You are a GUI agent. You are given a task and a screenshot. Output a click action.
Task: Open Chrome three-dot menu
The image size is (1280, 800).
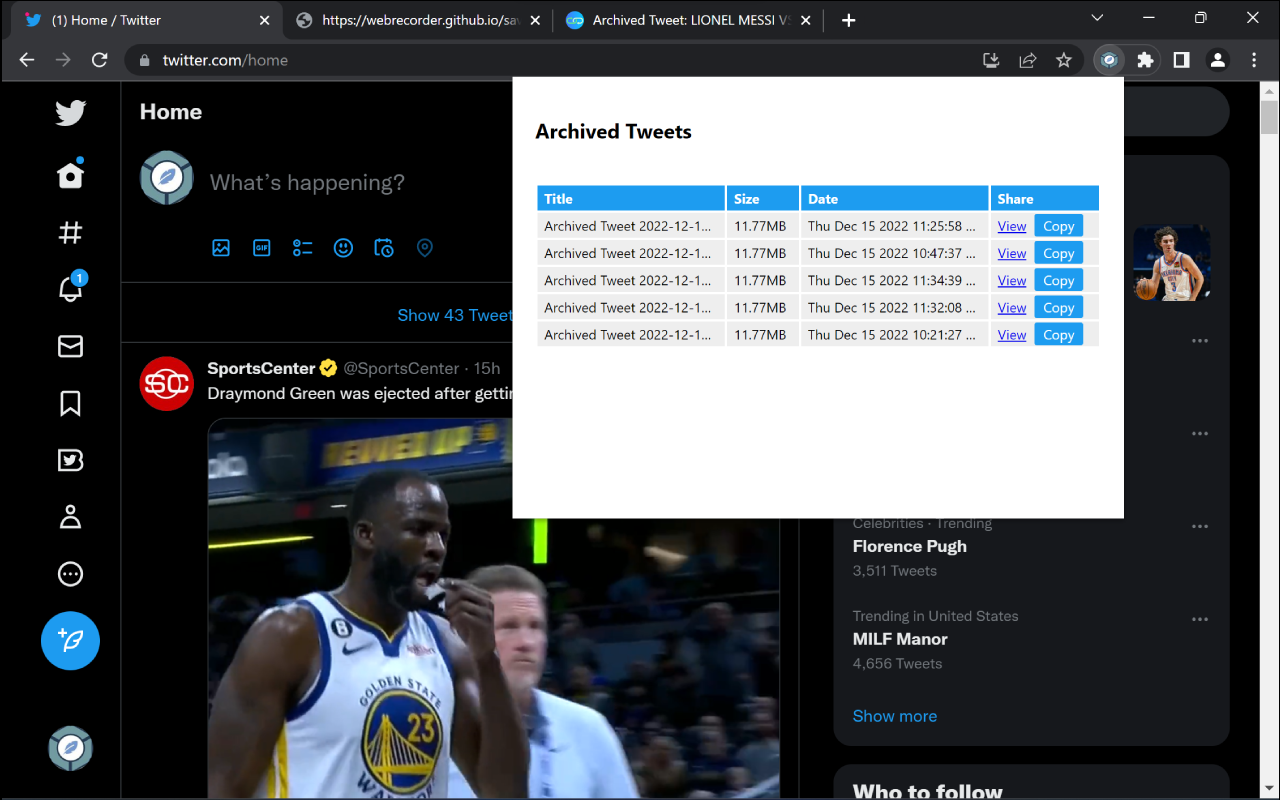1254,60
